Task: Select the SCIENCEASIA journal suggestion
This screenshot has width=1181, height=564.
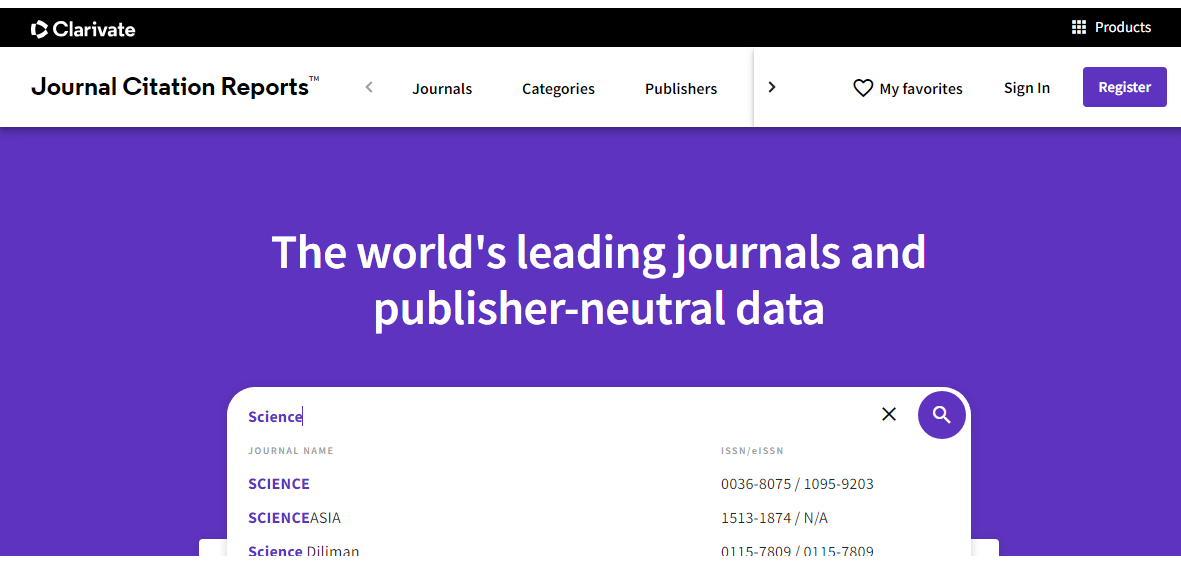Action: pos(294,518)
